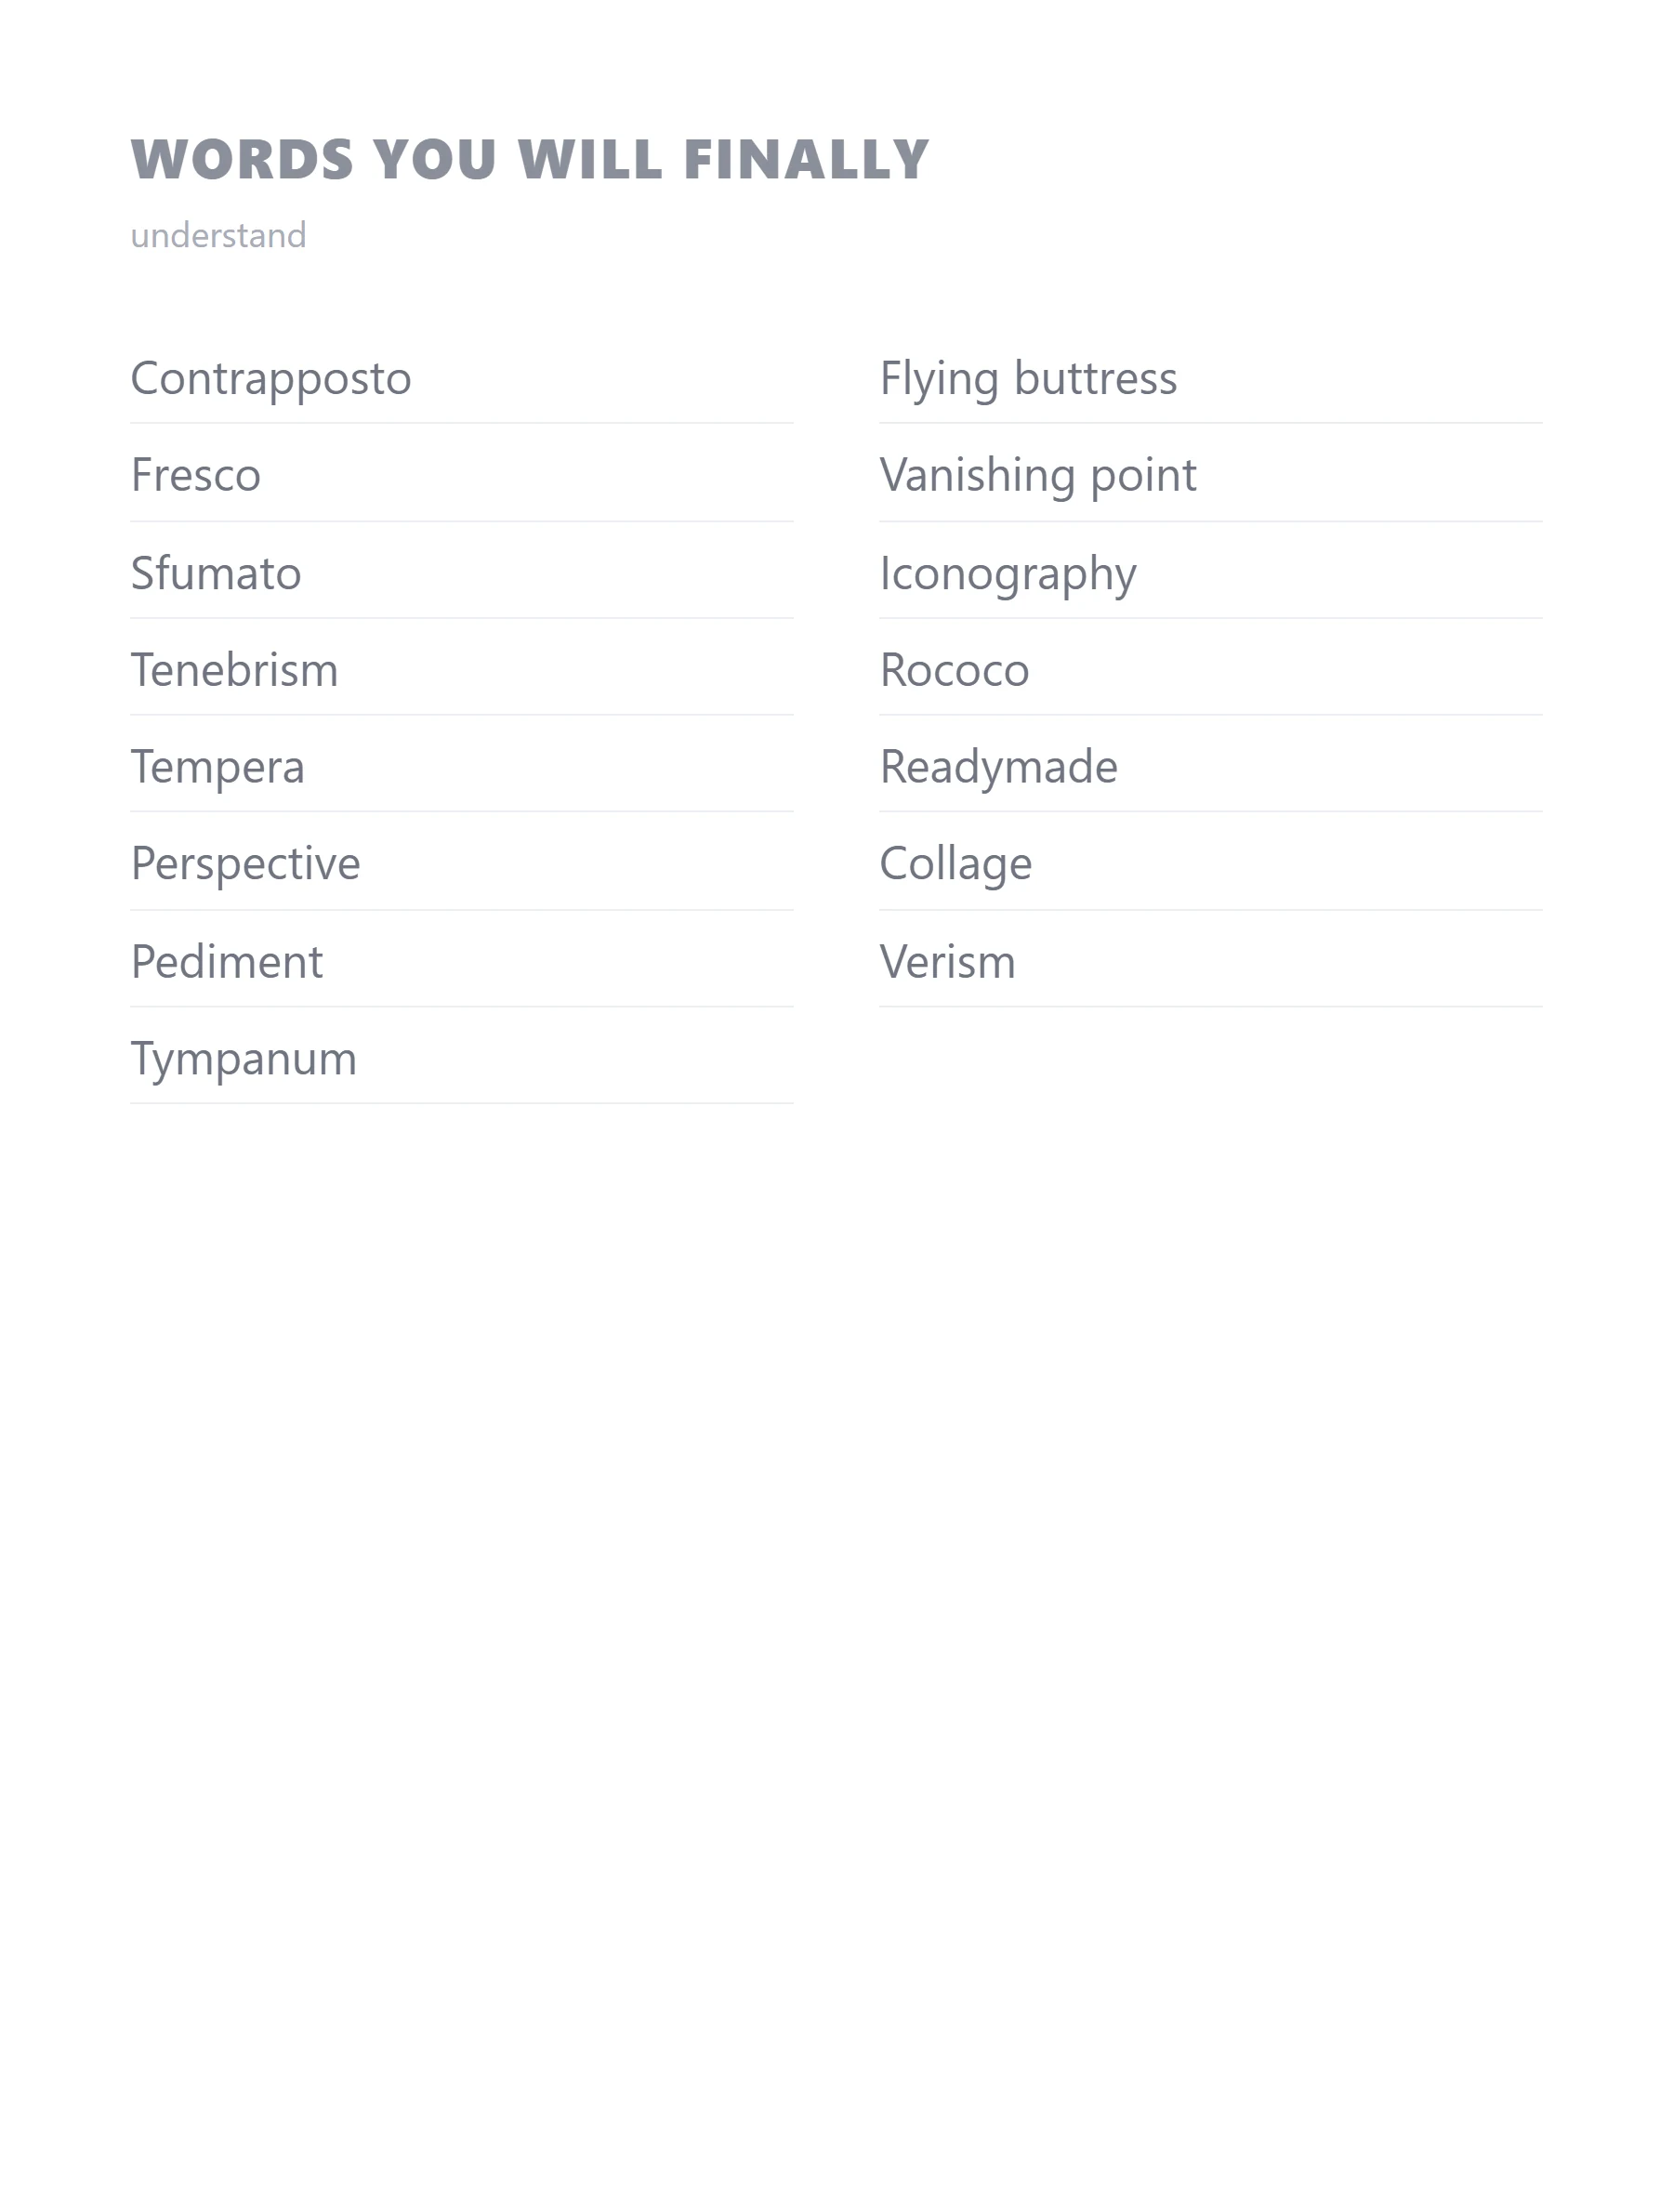
Task: Open the Verism term
Action: pyautogui.click(x=948, y=961)
